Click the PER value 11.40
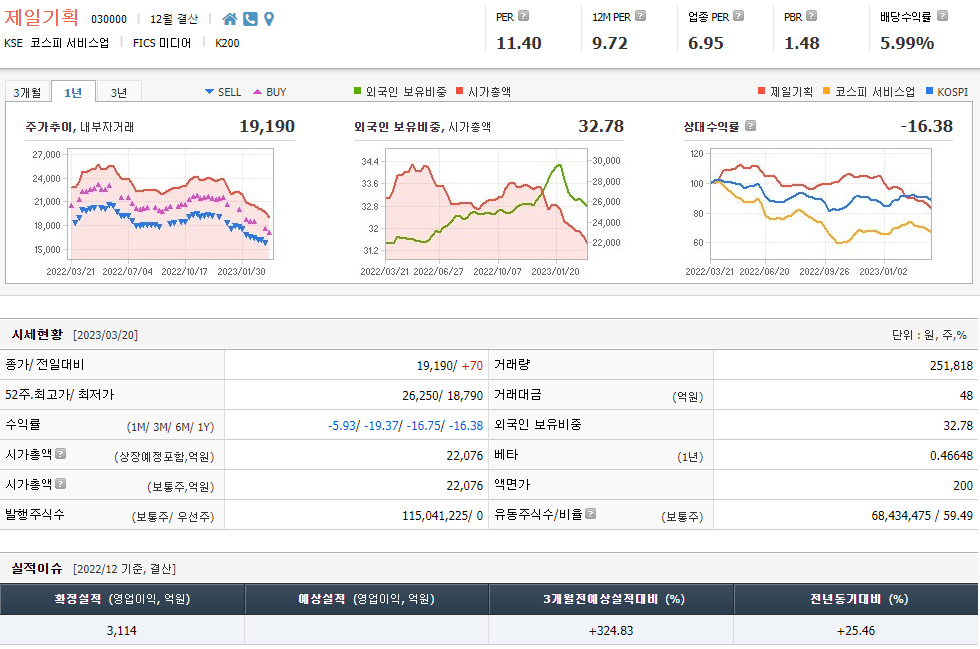The image size is (980, 649). 519,43
